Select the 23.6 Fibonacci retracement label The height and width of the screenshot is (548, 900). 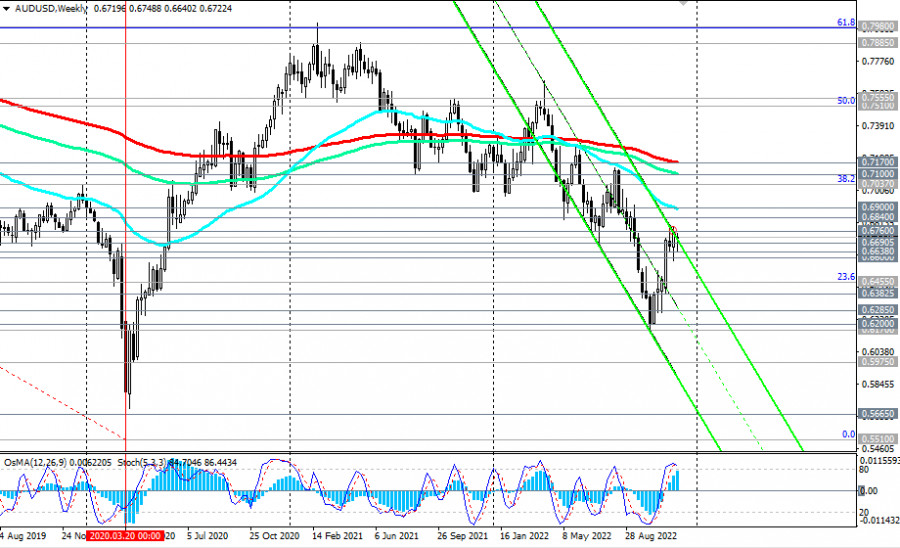tap(845, 277)
